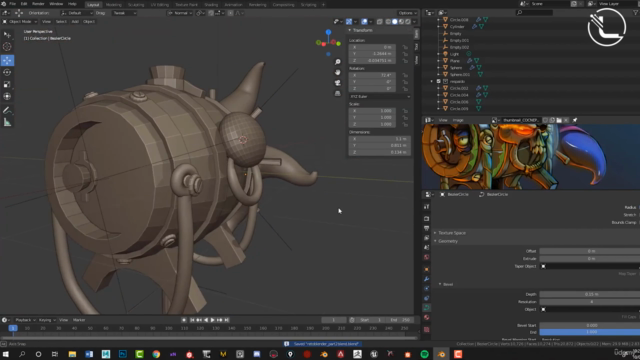Toggle the camera view icon in the viewport
Viewport: 640px width, 360px height.
338,83
